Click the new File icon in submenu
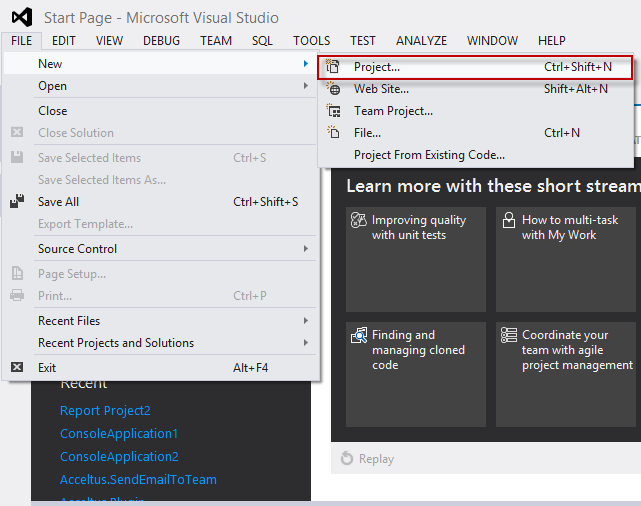641x506 pixels. click(x=334, y=132)
